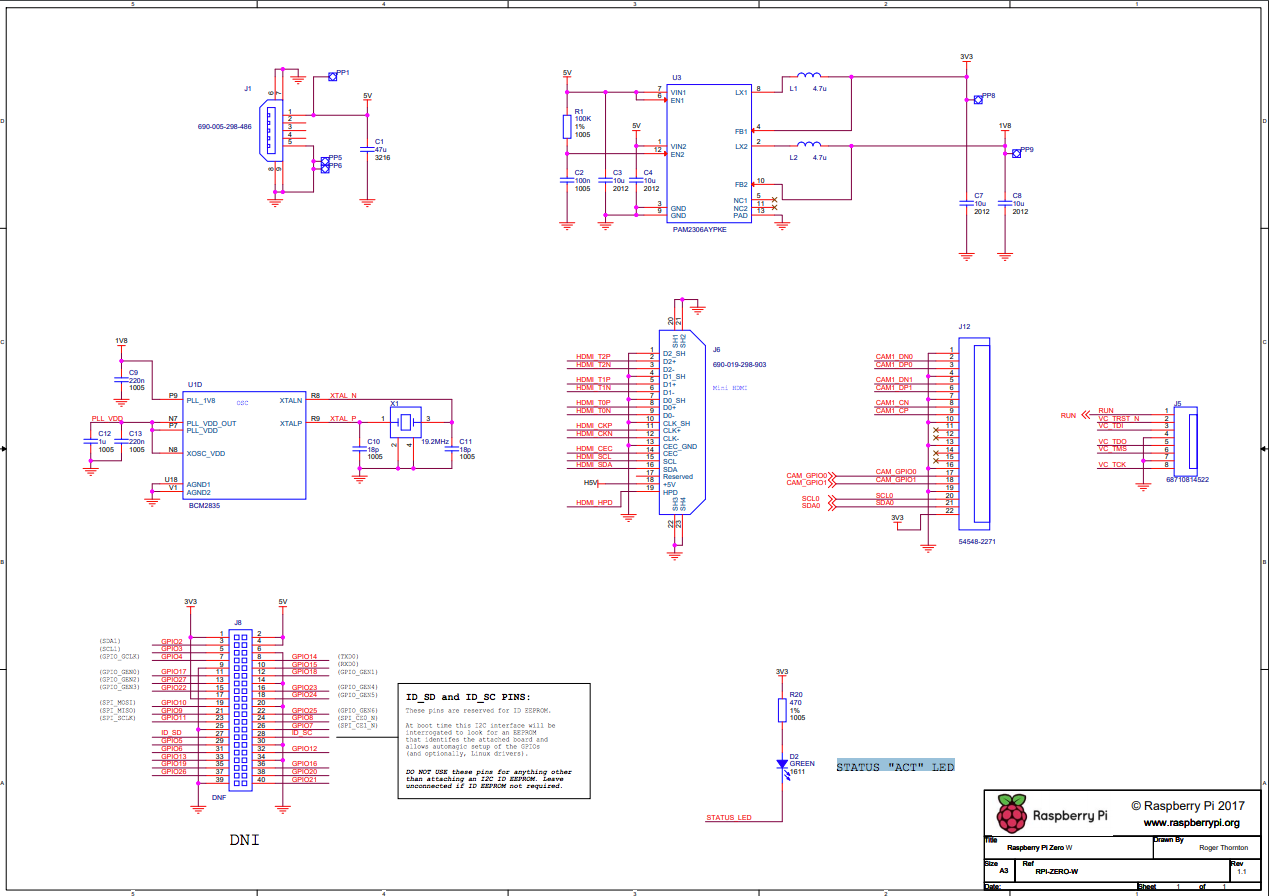Screen dimensions: 1269x896
Task: Select the J8 GPIO header symbol
Action: point(241,709)
